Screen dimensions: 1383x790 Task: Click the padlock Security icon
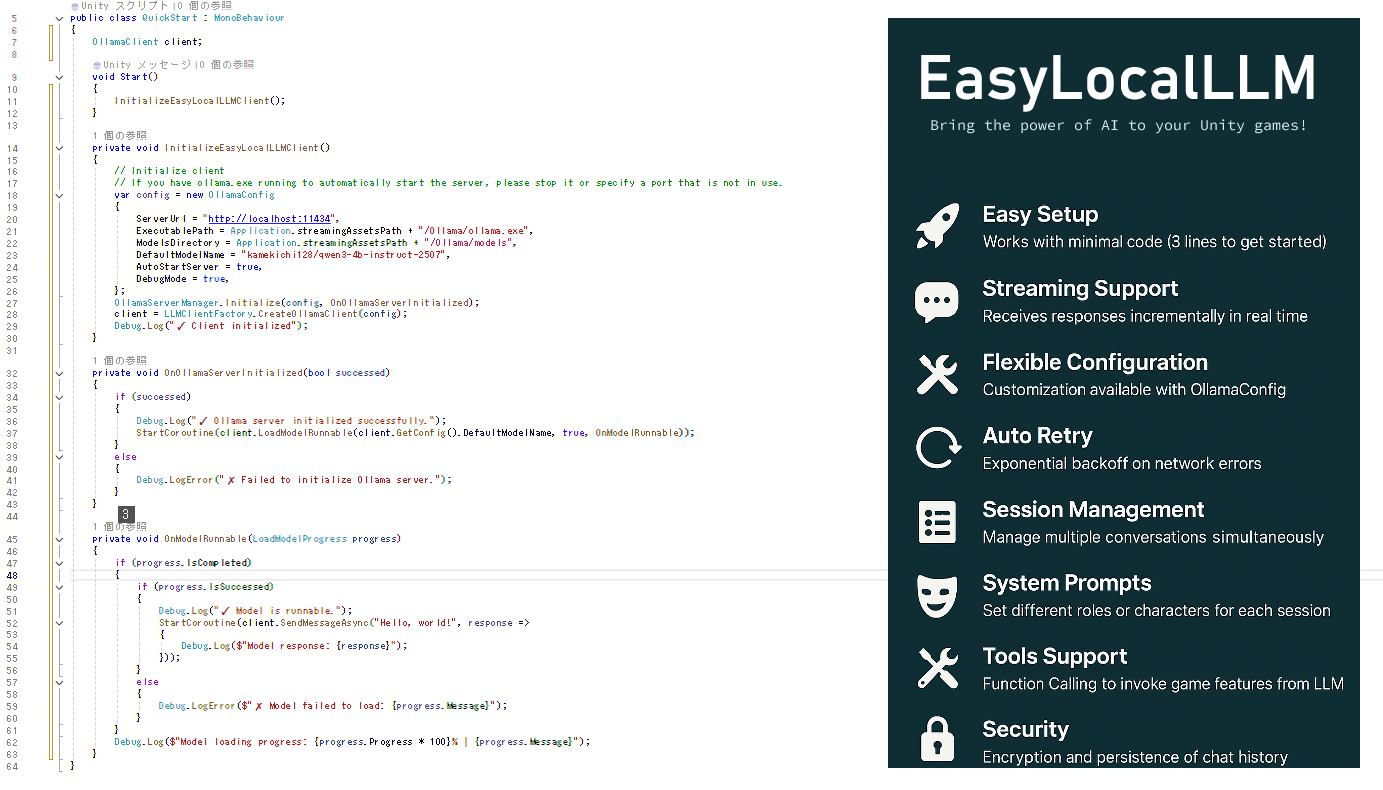point(937,741)
